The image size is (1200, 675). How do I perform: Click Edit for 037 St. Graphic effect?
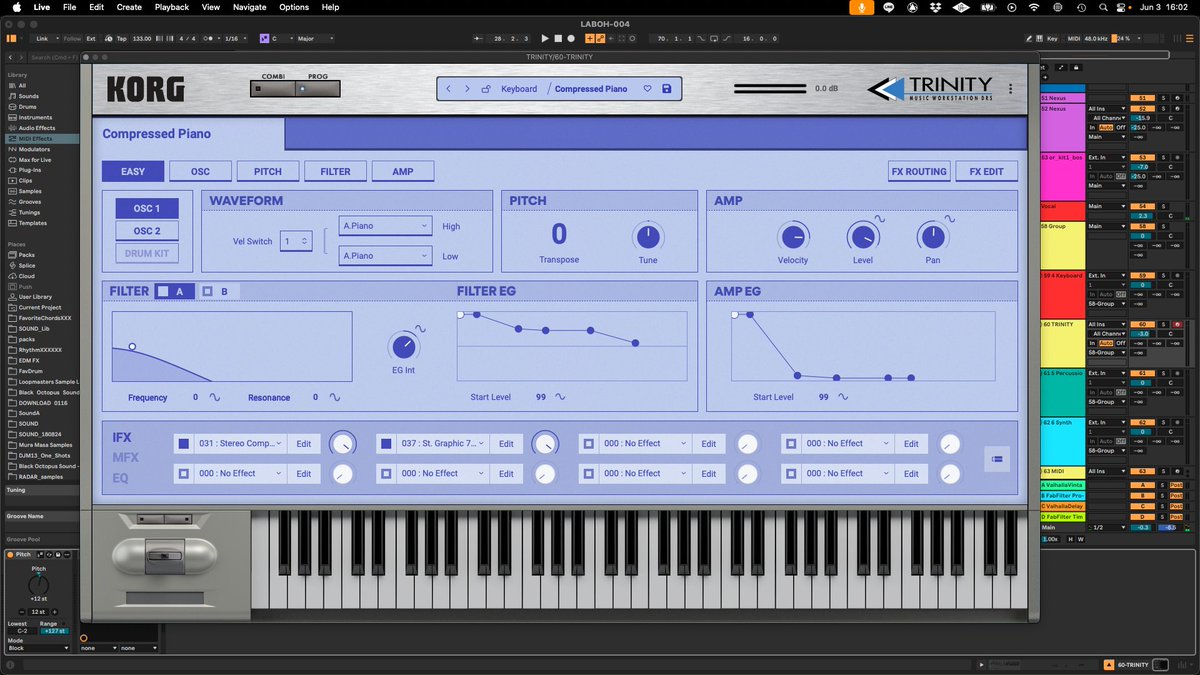point(506,443)
